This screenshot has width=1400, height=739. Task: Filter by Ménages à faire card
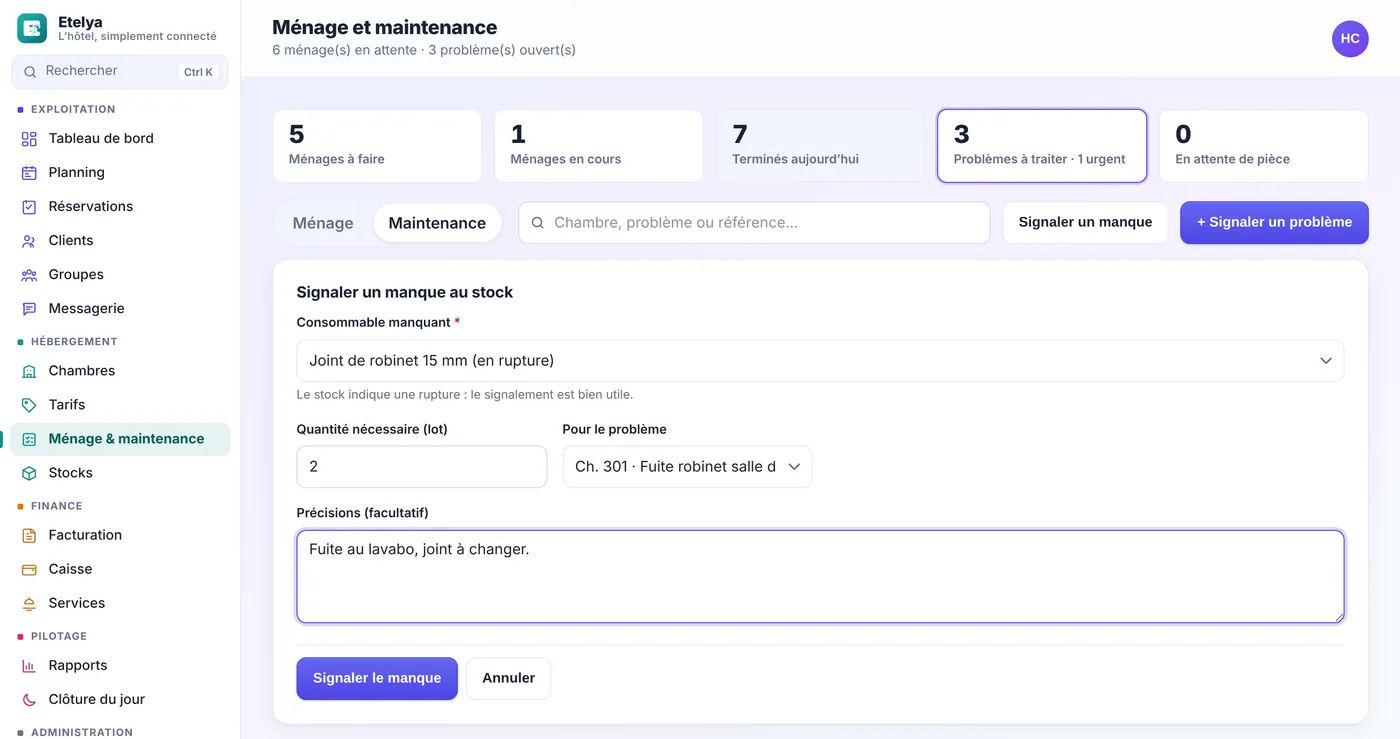[377, 146]
